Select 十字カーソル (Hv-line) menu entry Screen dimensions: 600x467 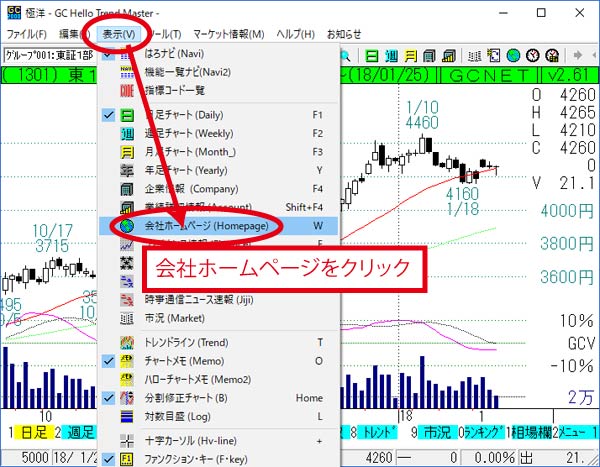[x=218, y=441]
